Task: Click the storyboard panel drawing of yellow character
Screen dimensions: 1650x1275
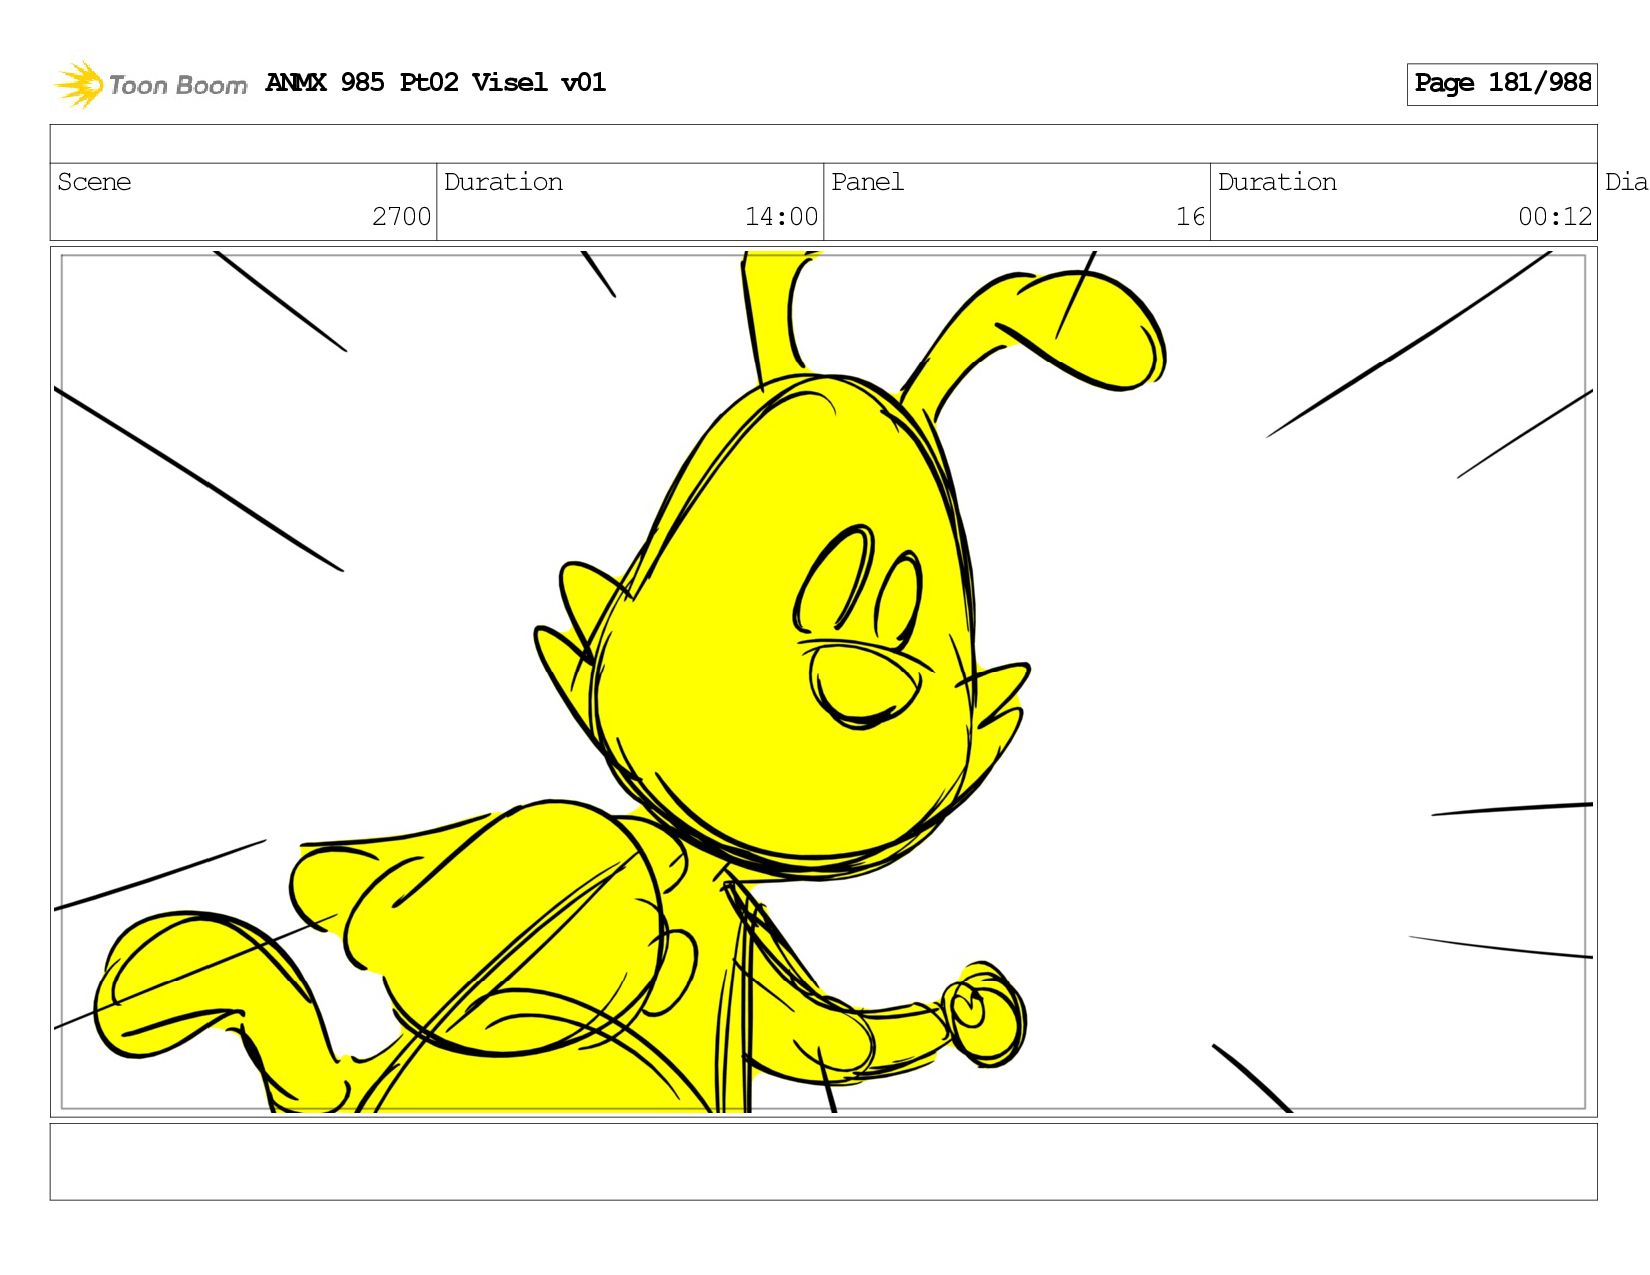Action: click(823, 682)
